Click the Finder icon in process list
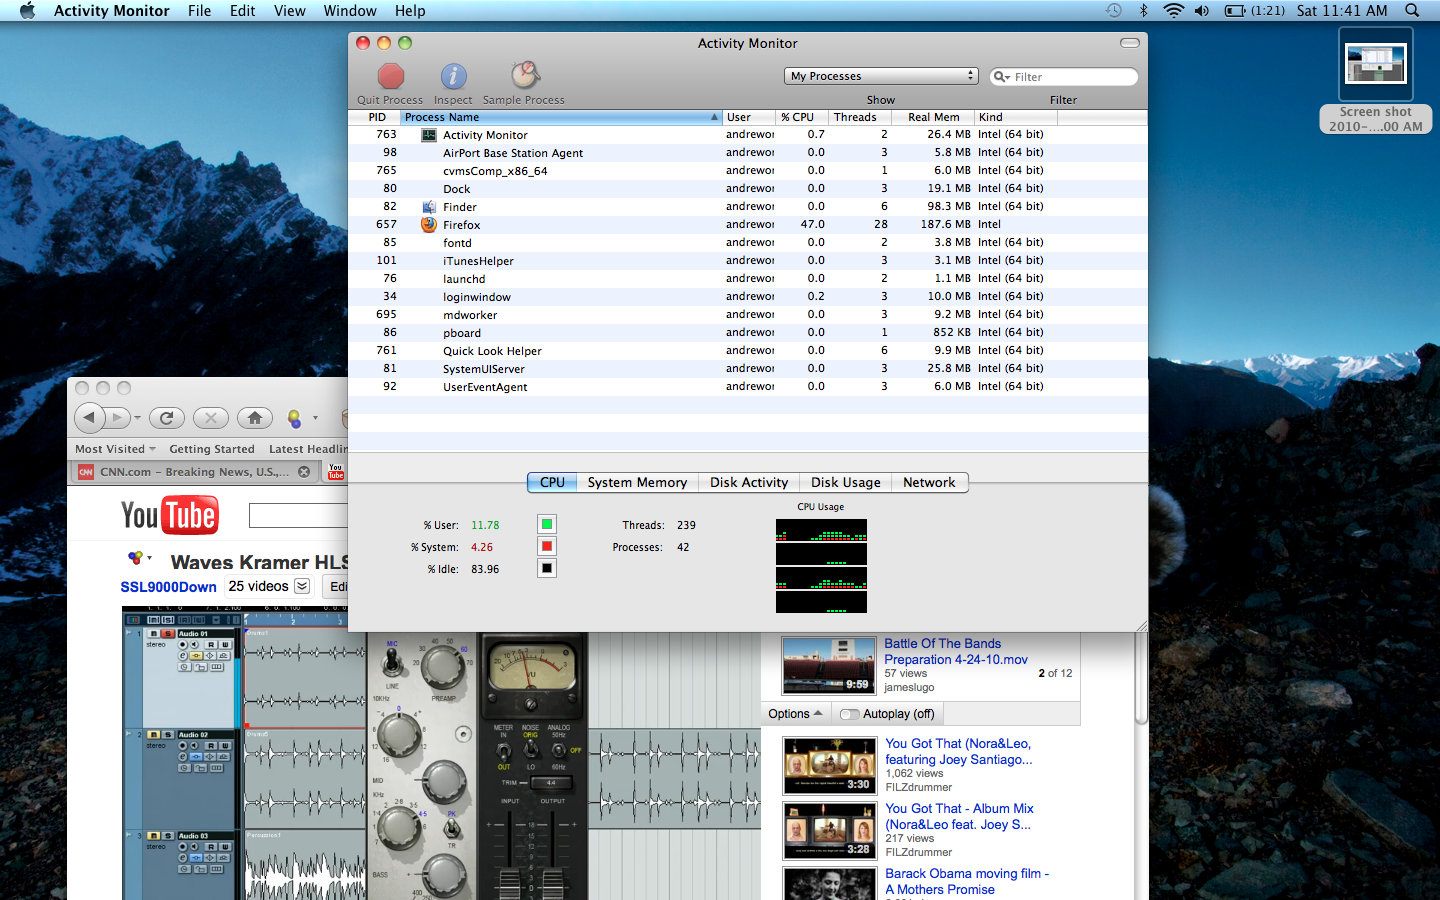 click(429, 207)
